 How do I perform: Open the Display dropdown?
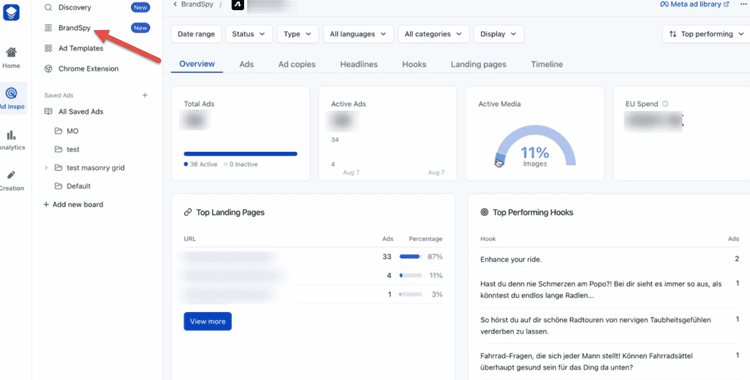point(499,34)
